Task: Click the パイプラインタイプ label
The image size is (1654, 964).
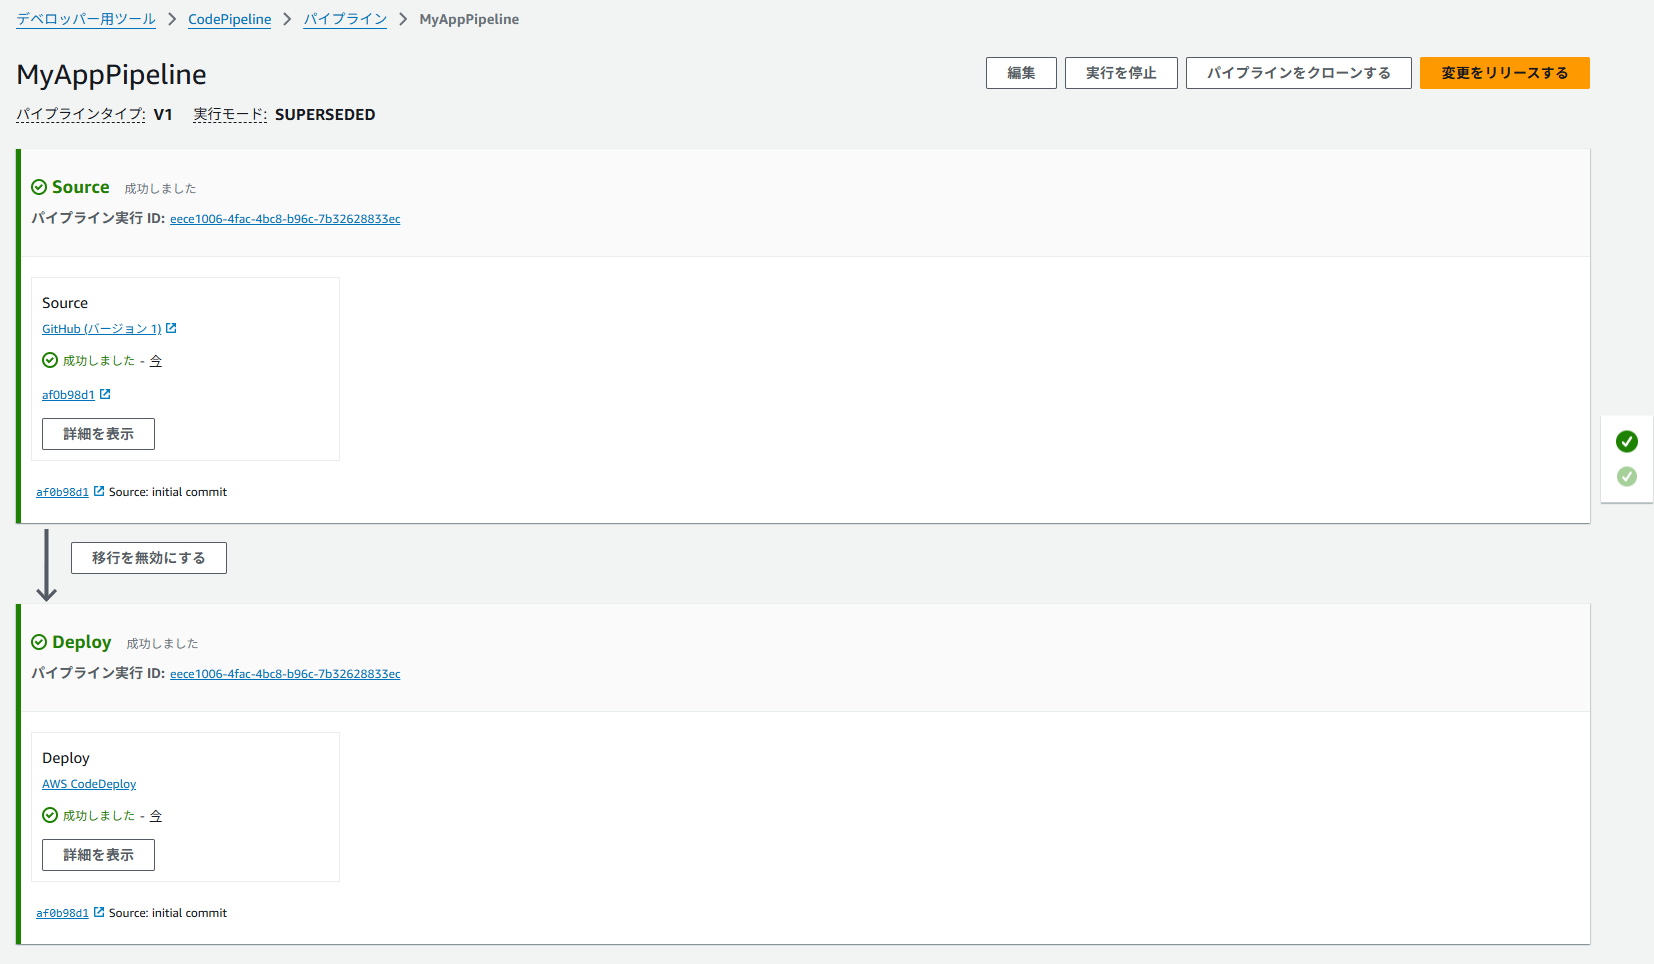Action: click(81, 114)
